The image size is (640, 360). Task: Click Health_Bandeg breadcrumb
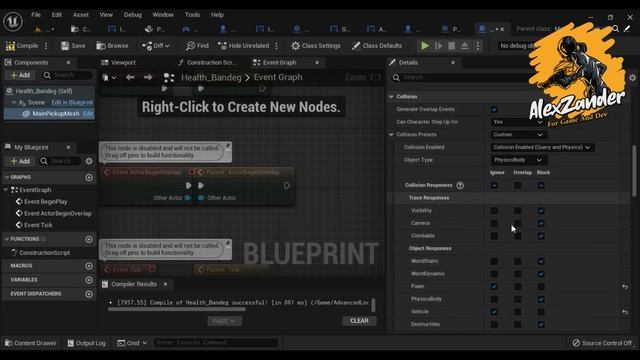211,78
